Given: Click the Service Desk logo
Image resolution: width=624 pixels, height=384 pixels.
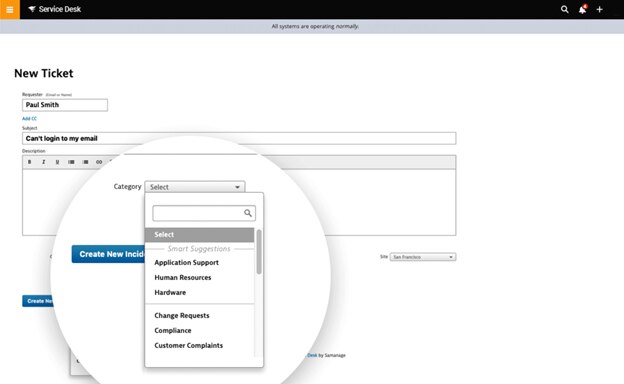Looking at the screenshot, I should (55, 9).
